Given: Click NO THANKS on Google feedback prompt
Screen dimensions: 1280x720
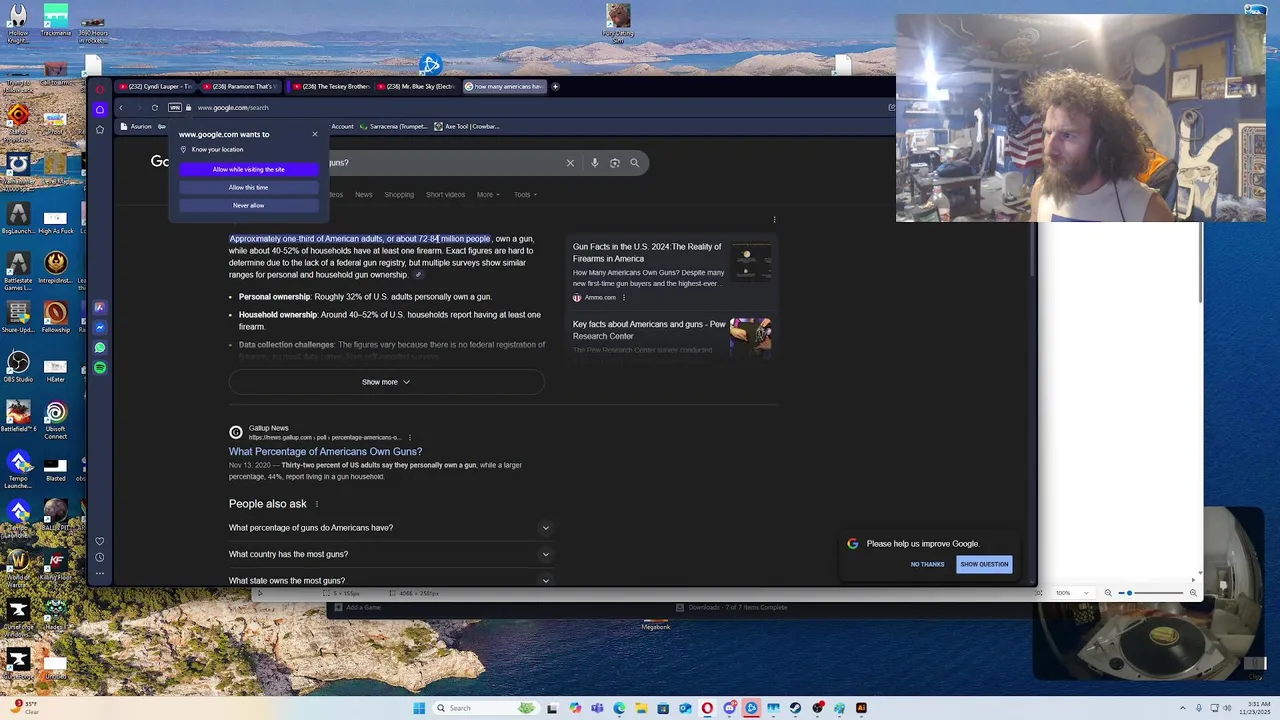Looking at the screenshot, I should click(927, 564).
